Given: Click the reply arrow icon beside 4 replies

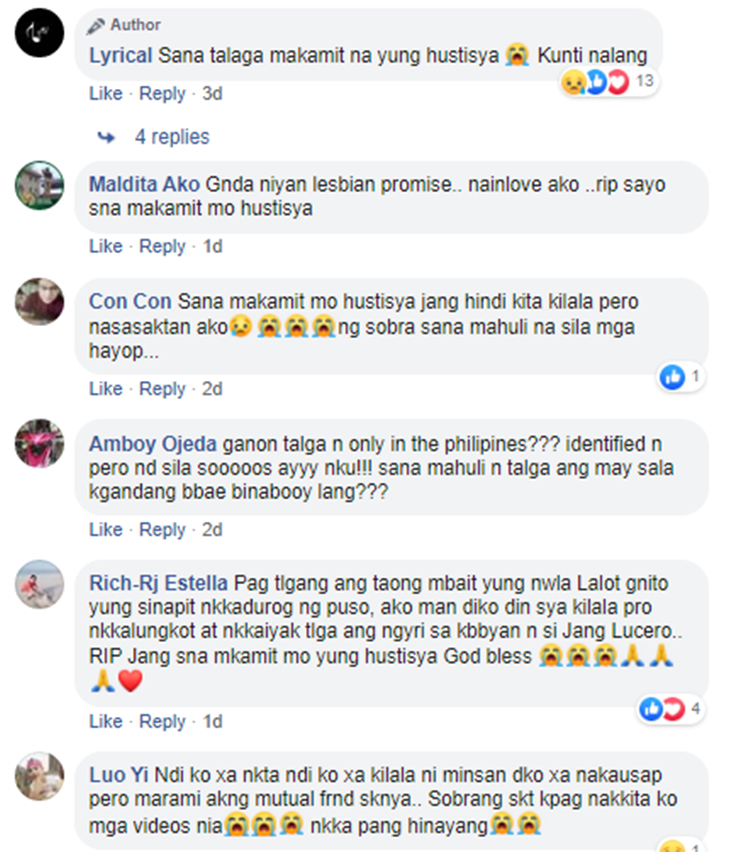Looking at the screenshot, I should coord(107,137).
